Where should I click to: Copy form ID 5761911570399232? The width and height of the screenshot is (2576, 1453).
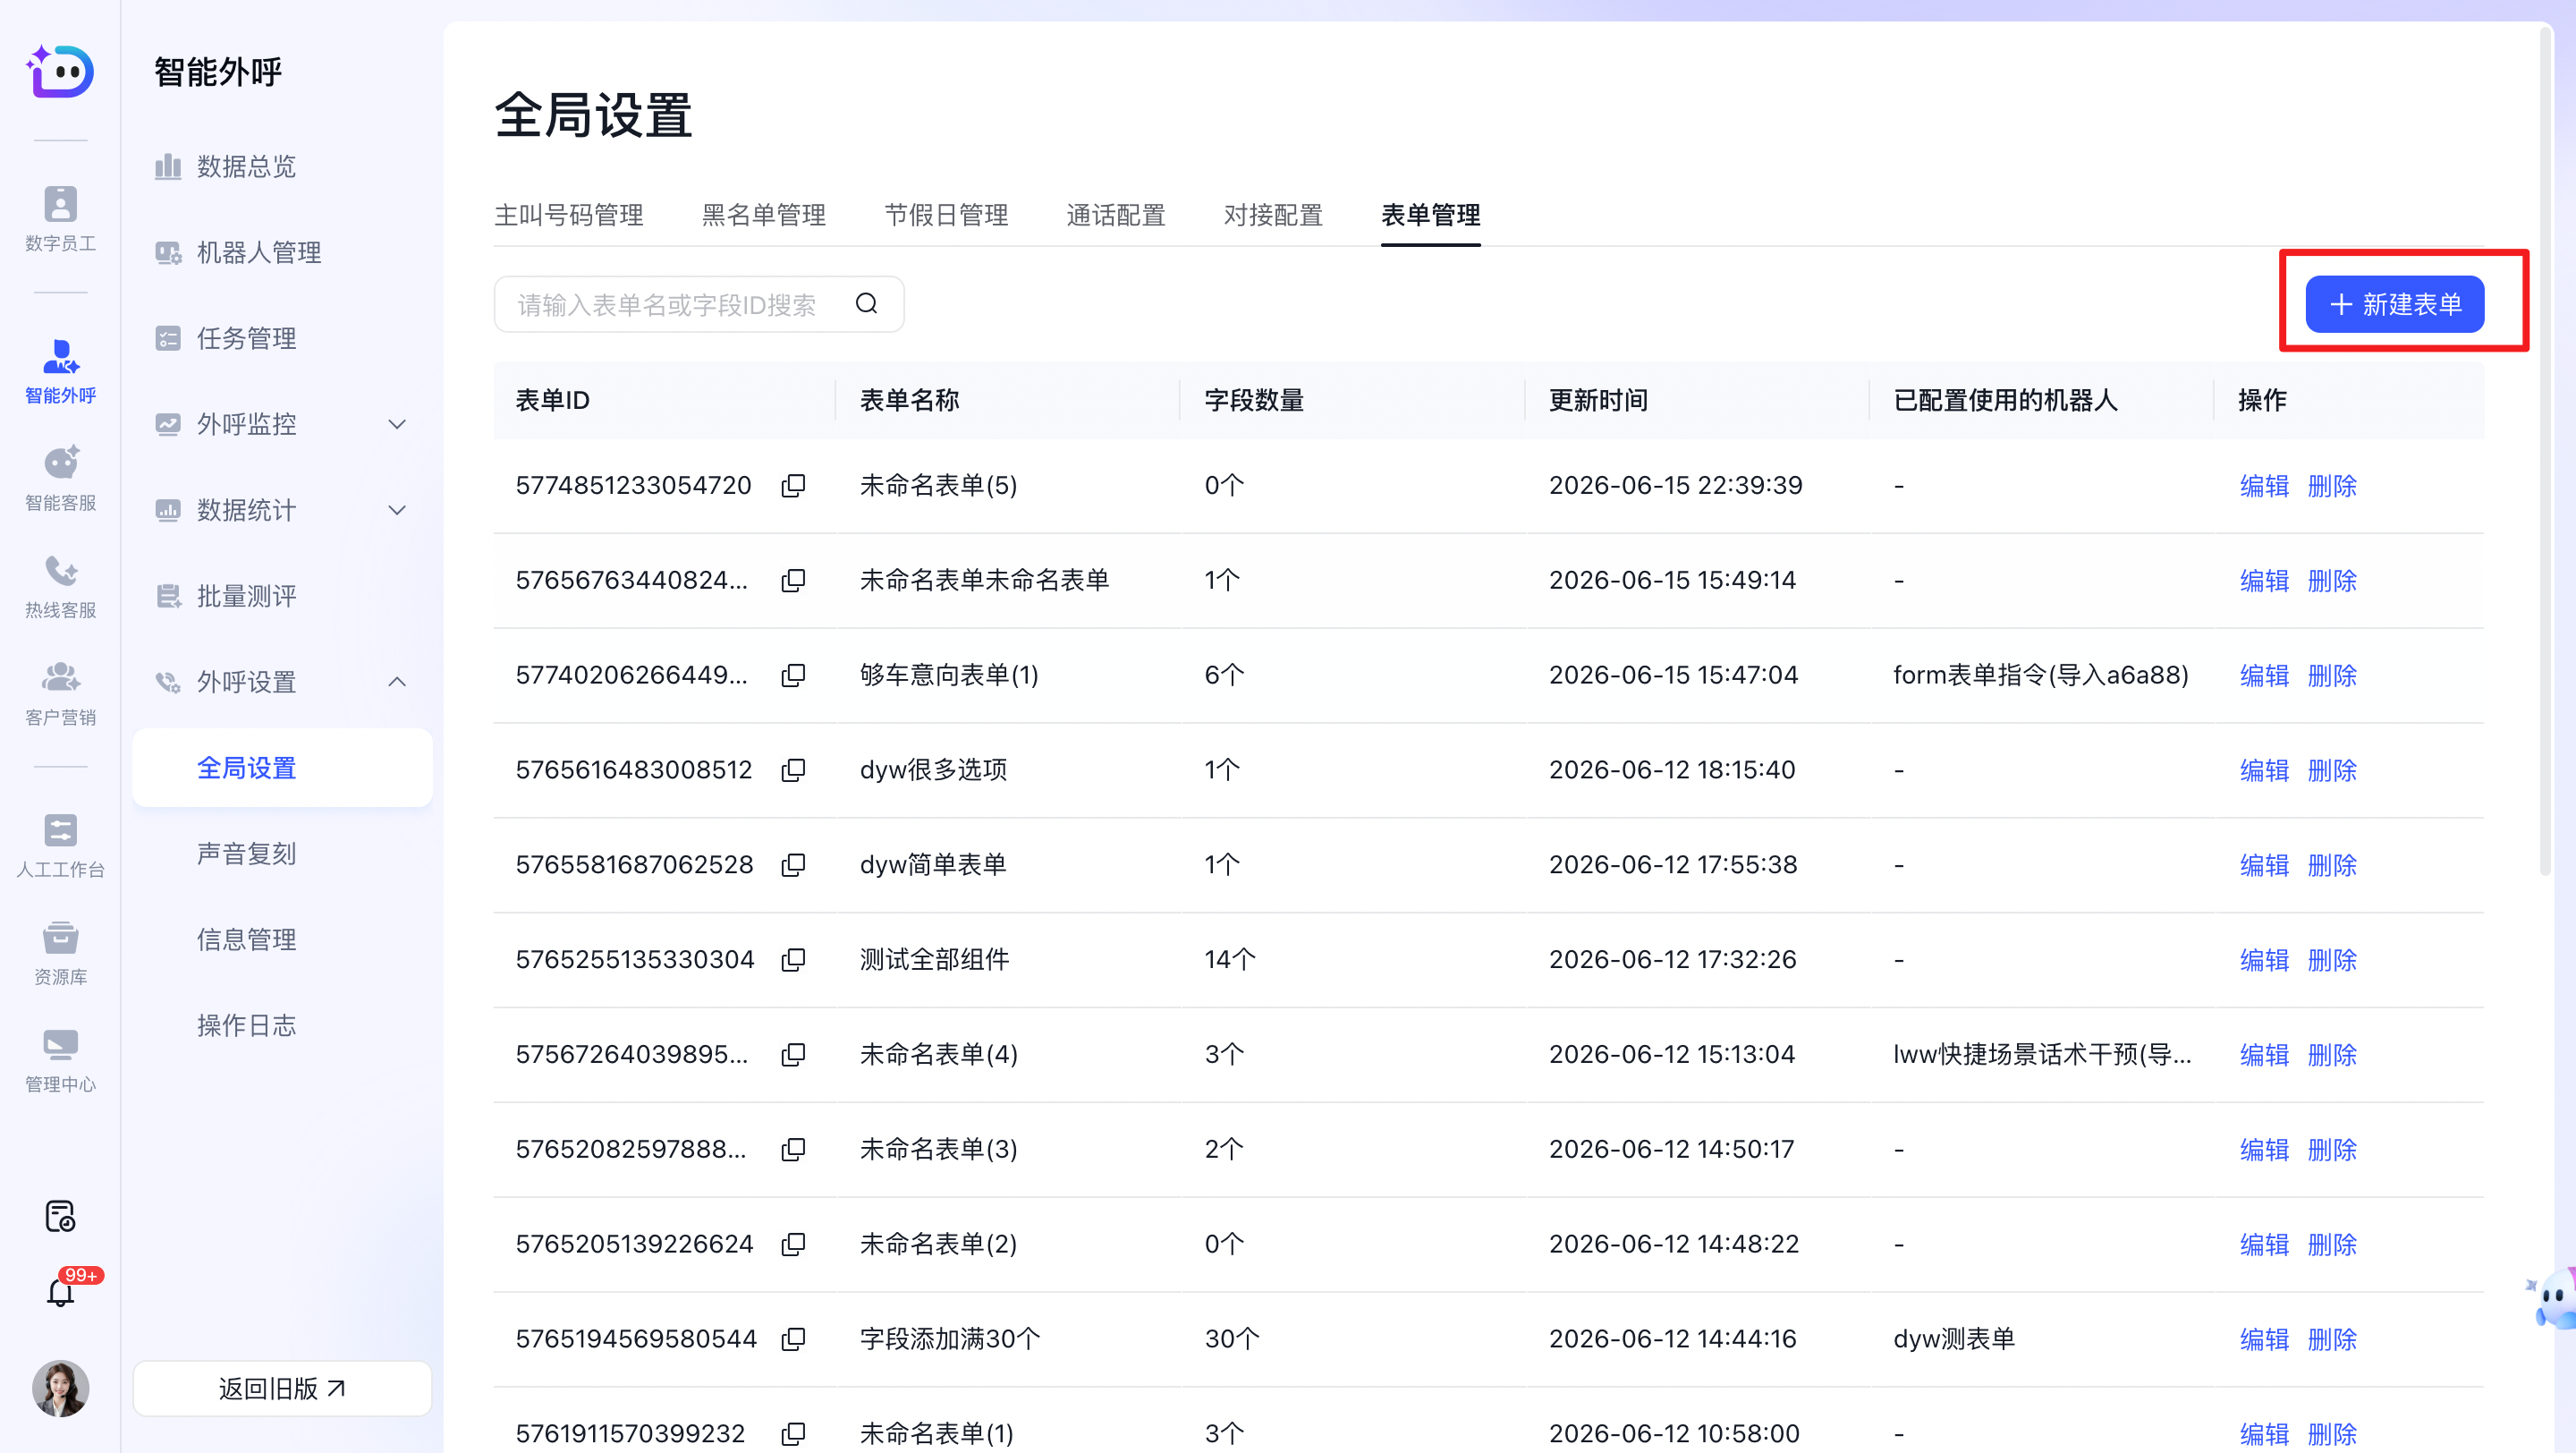coord(793,1433)
